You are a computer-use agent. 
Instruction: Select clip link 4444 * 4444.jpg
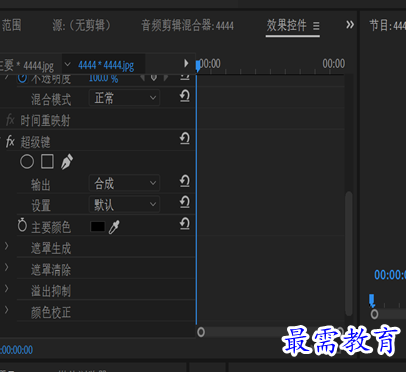(x=106, y=65)
